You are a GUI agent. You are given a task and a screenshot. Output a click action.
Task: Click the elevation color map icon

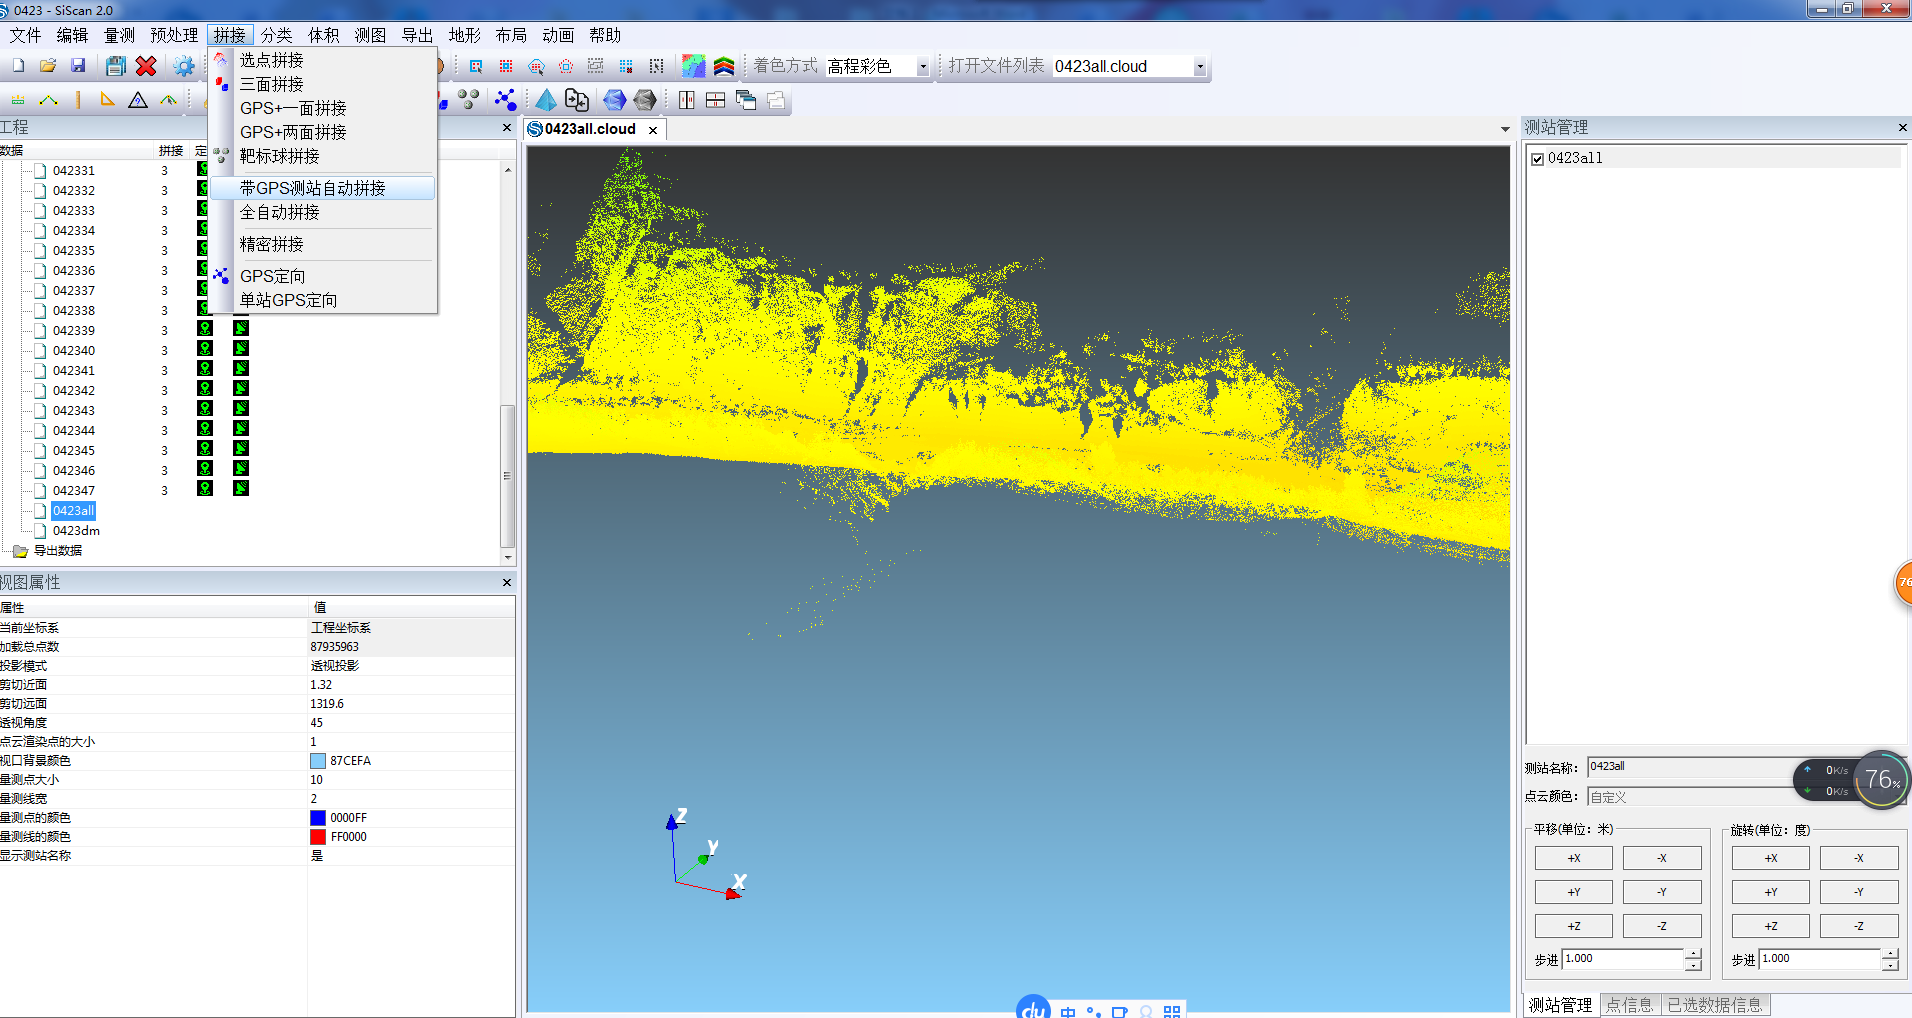pyautogui.click(x=693, y=66)
